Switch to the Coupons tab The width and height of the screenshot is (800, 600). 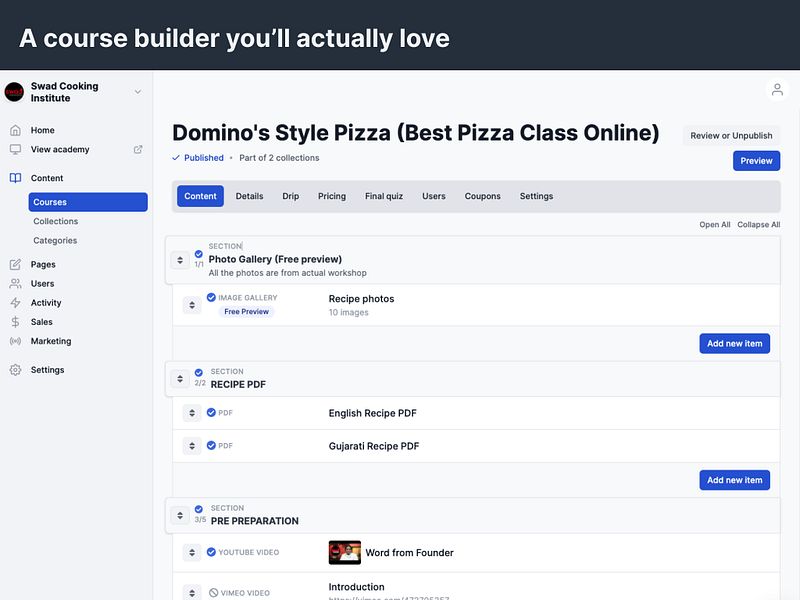tap(482, 196)
